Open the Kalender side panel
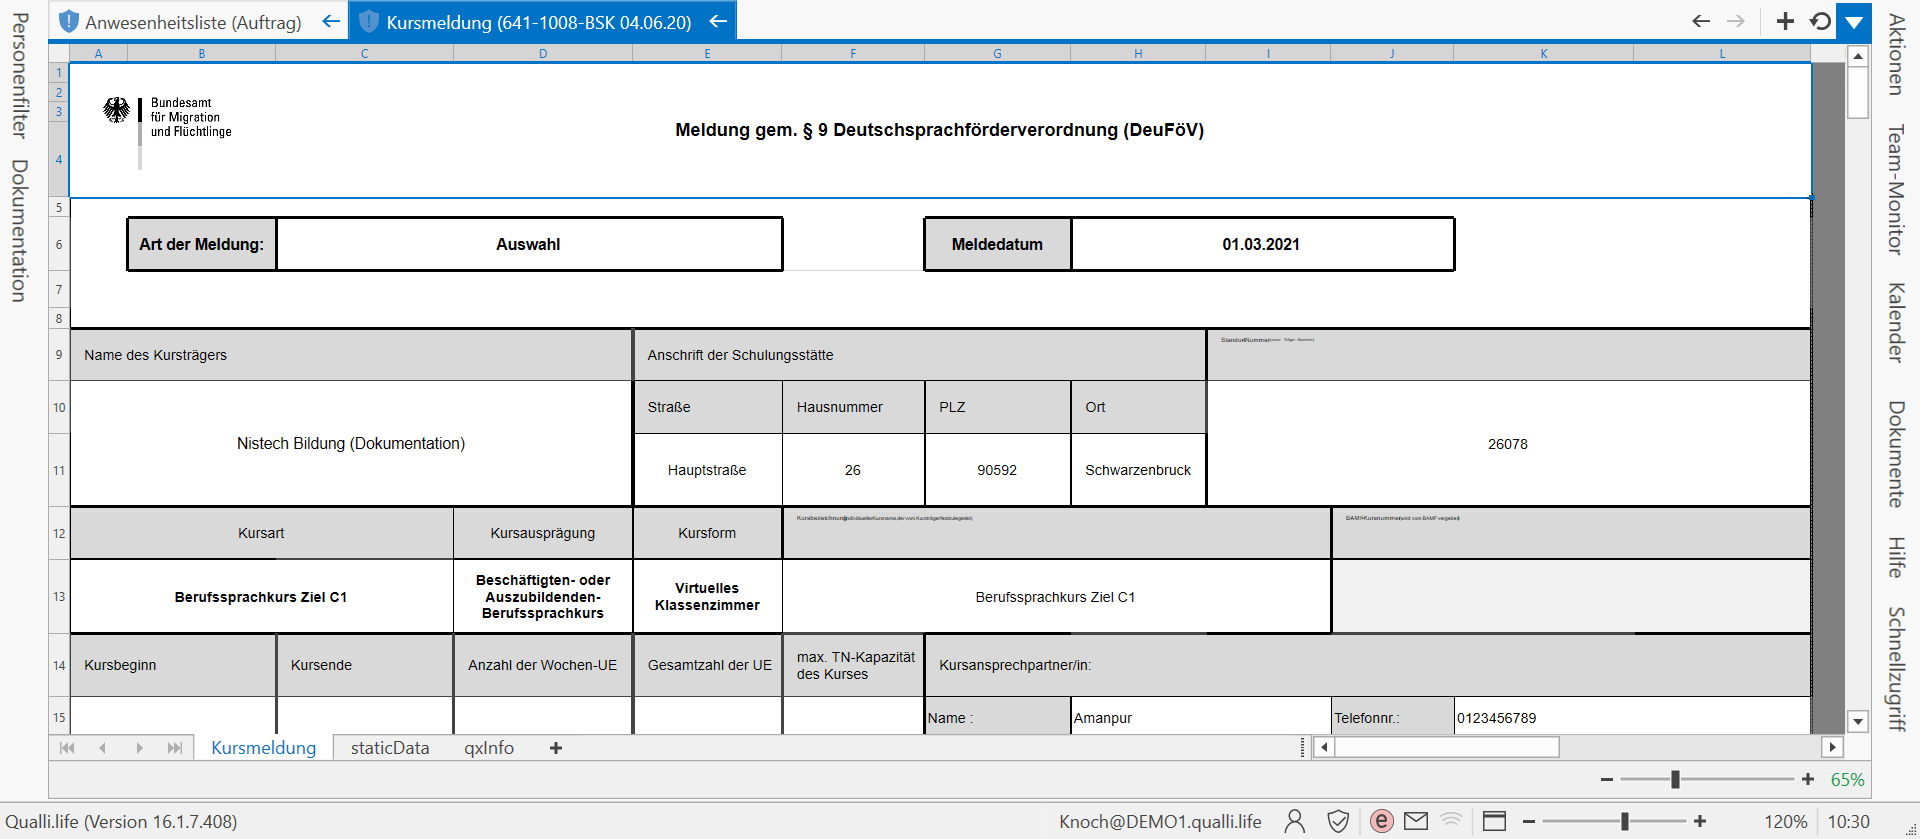Screen dimensions: 1920x839 (1895, 322)
